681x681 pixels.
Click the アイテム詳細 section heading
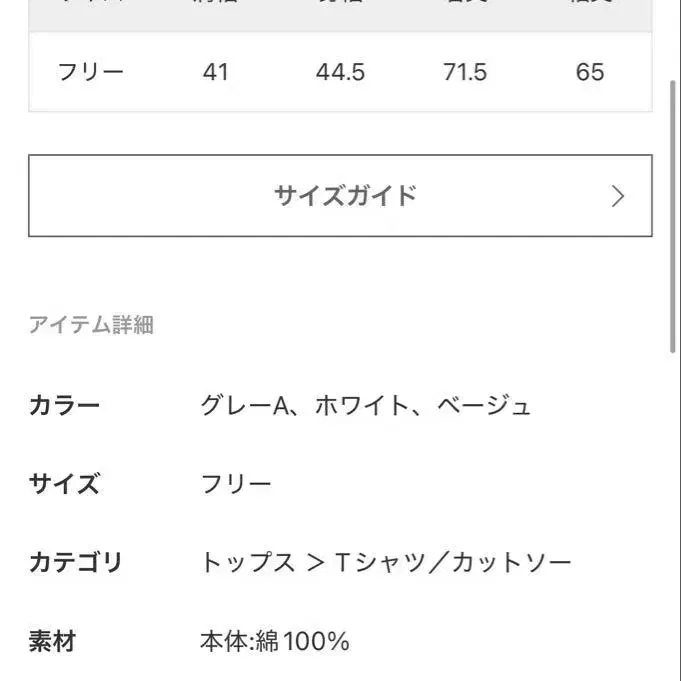pyautogui.click(x=91, y=325)
